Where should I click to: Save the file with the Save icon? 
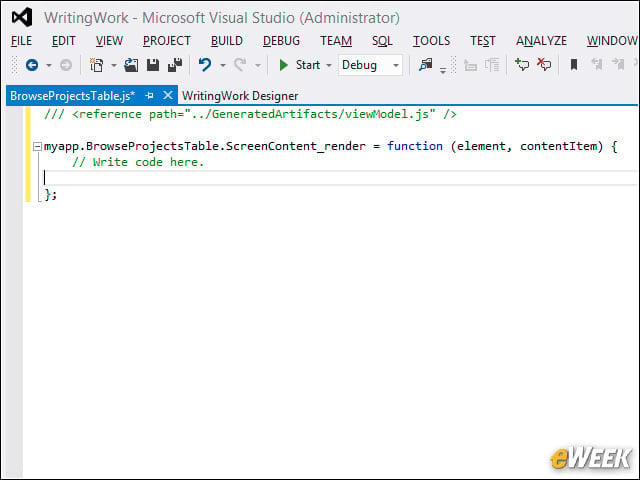tap(153, 65)
